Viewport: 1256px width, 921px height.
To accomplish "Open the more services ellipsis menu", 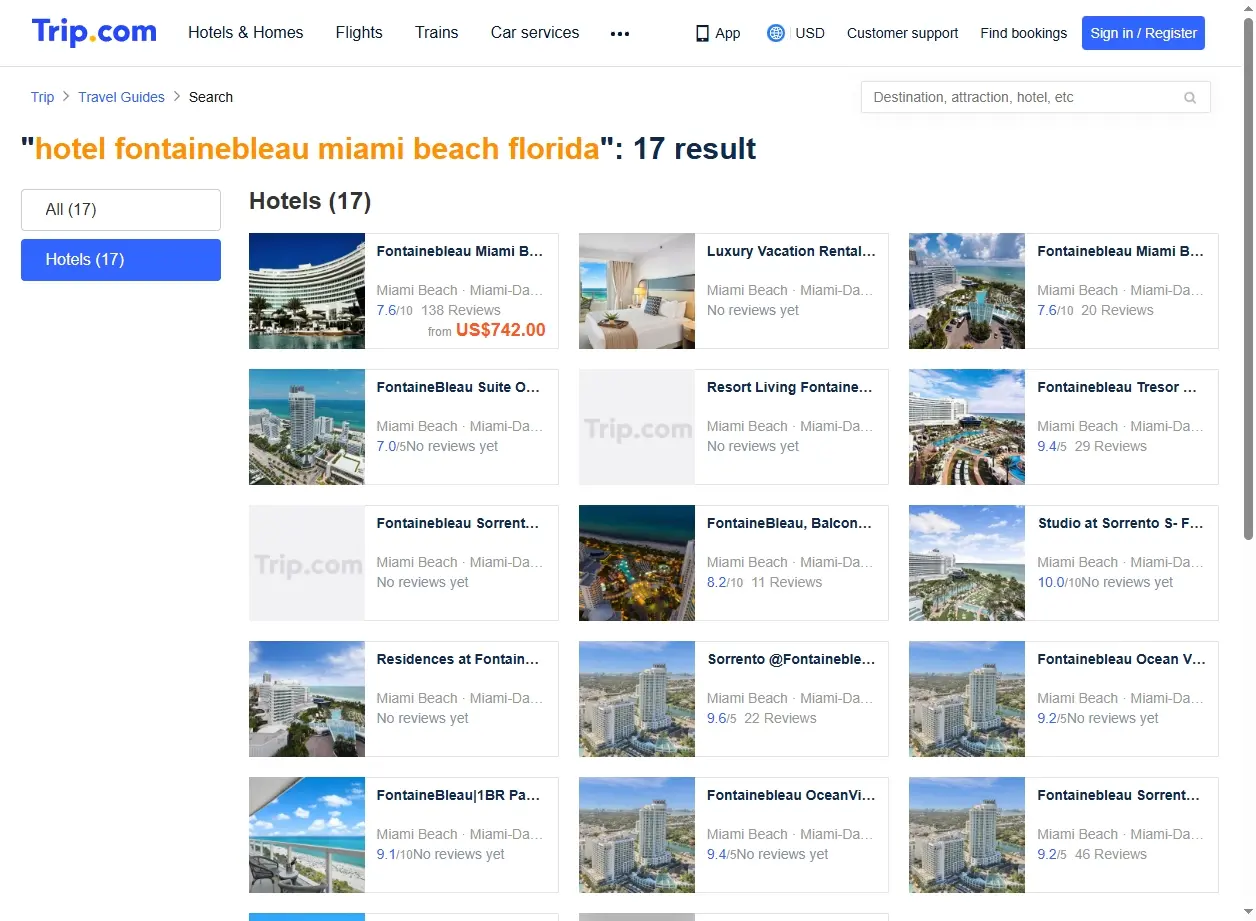I will point(620,34).
